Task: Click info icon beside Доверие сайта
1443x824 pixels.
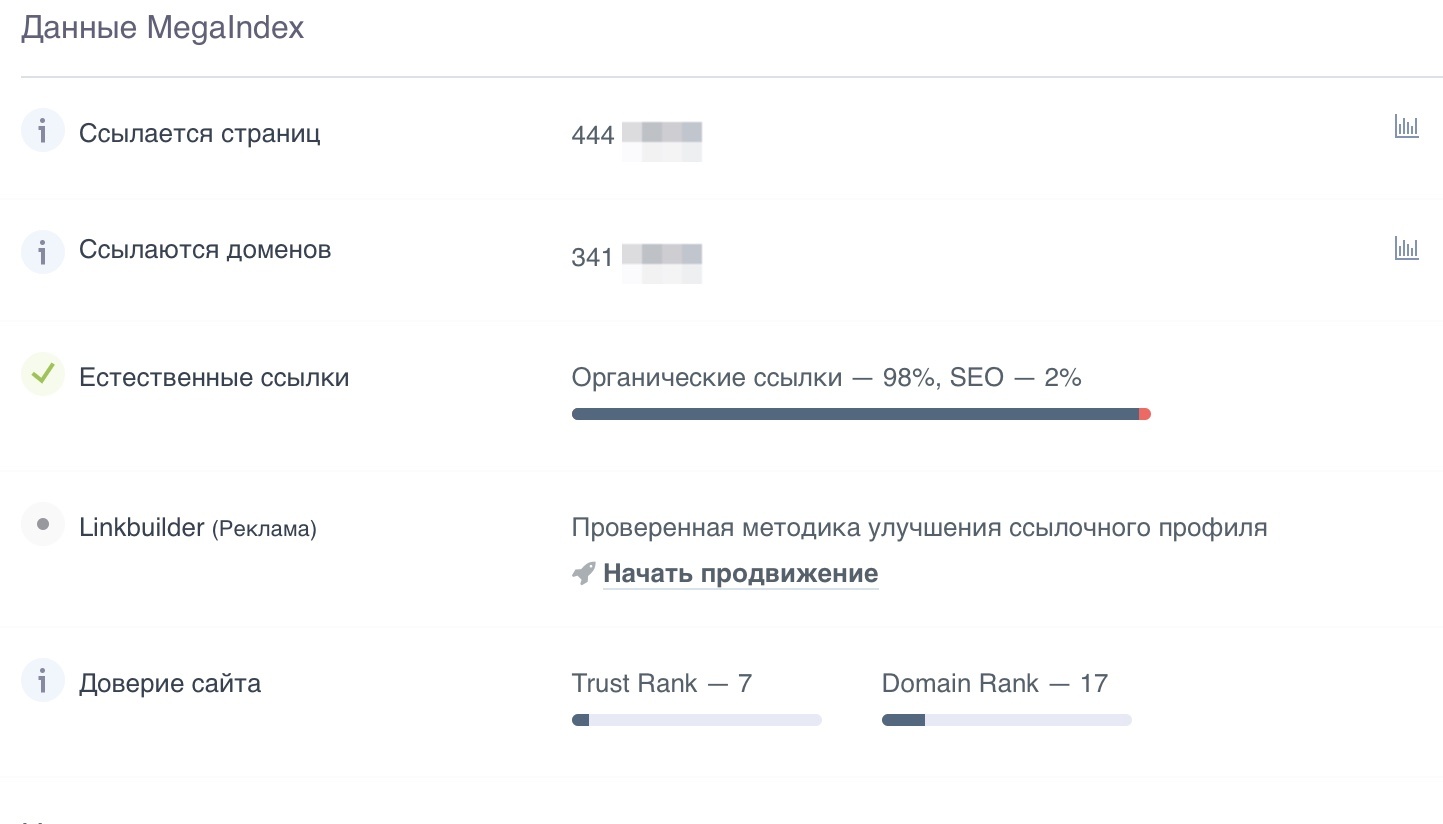Action: click(42, 682)
